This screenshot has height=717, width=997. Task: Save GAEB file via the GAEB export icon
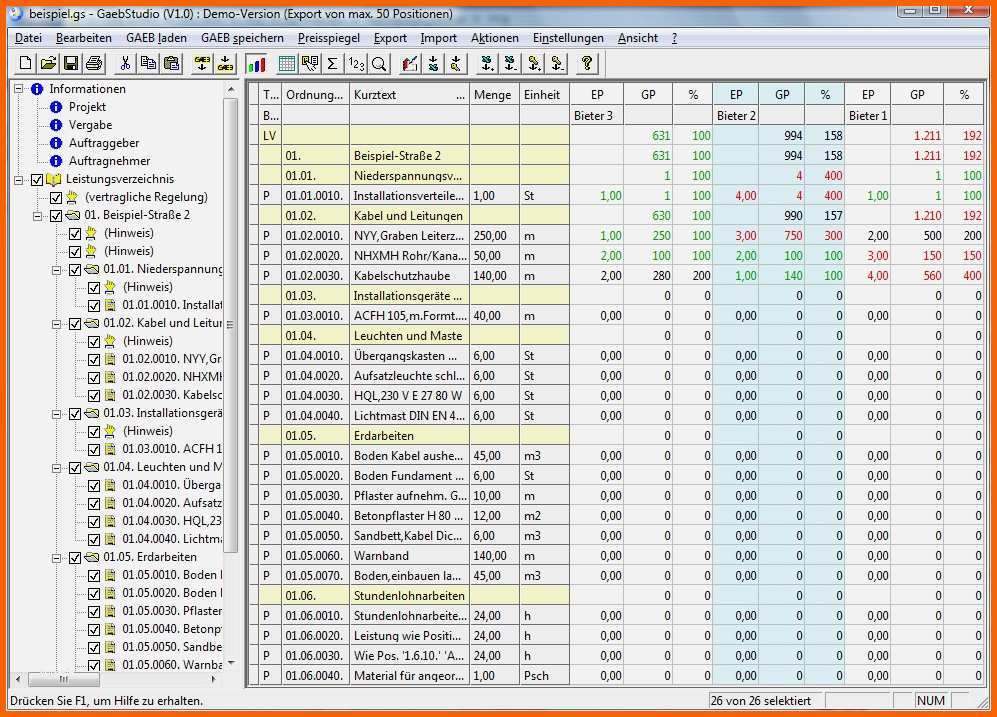(225, 64)
